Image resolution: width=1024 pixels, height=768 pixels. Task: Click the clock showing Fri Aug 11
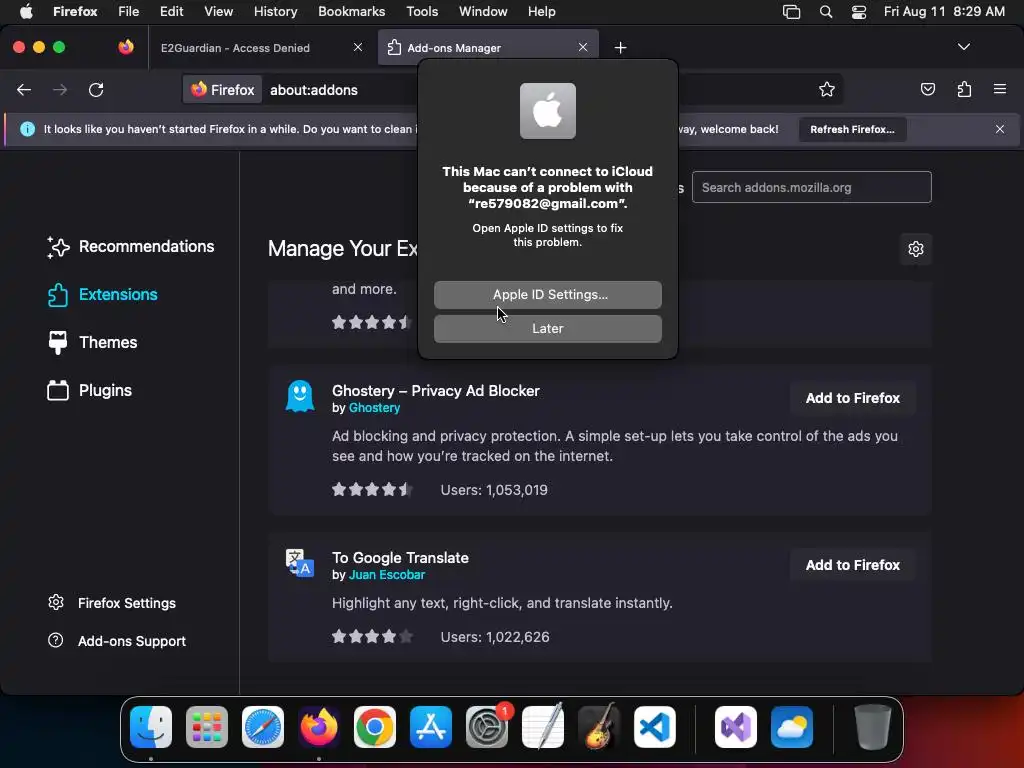(x=944, y=11)
